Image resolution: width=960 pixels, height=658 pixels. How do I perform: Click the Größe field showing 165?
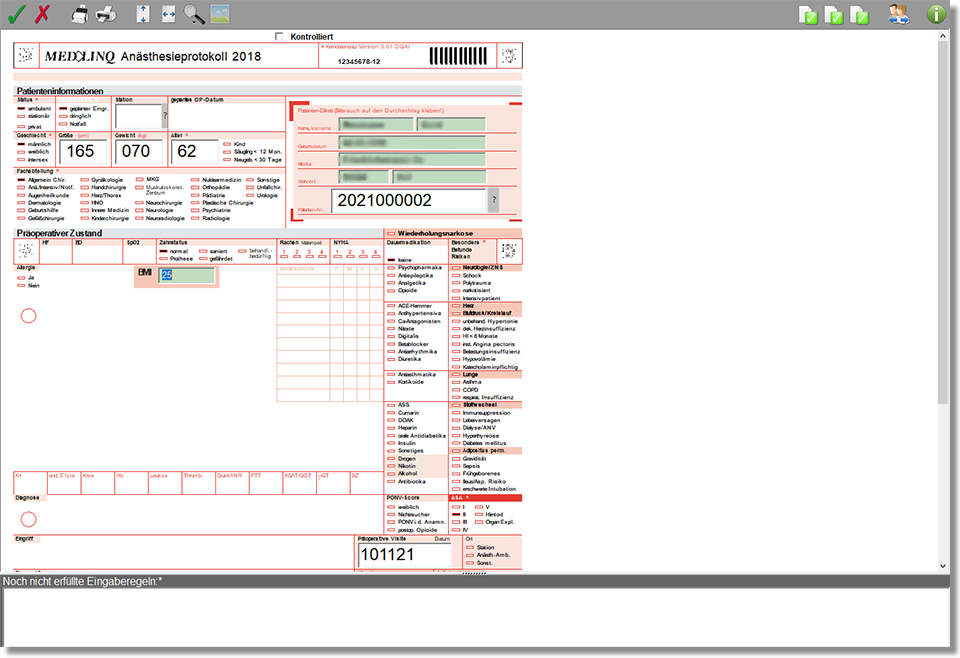tap(83, 151)
